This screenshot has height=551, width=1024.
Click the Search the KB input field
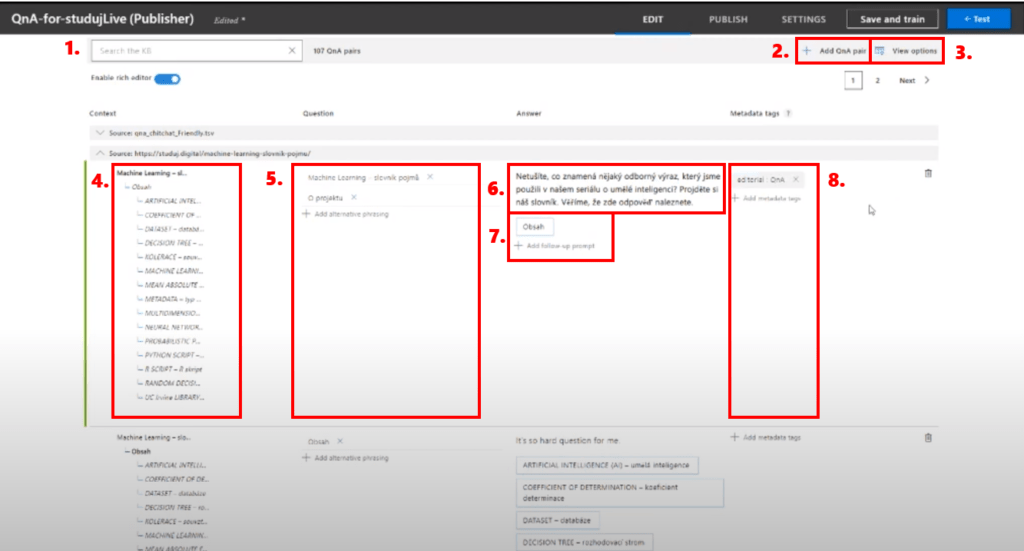pyautogui.click(x=190, y=50)
